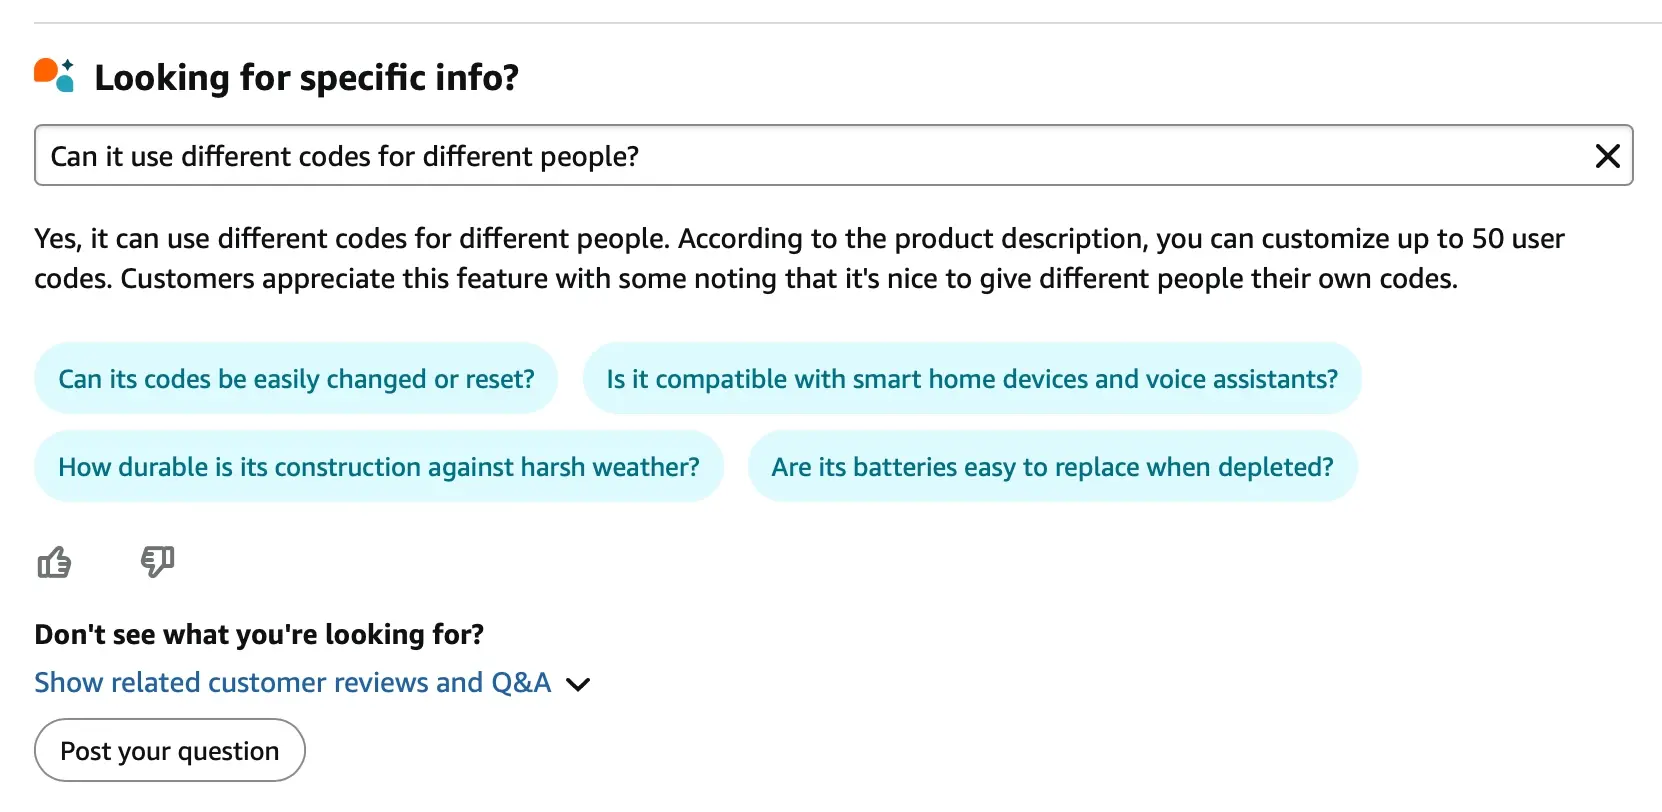Viewport: 1662px width, 812px height.
Task: Clear the search query with the X
Action: pyautogui.click(x=1607, y=156)
